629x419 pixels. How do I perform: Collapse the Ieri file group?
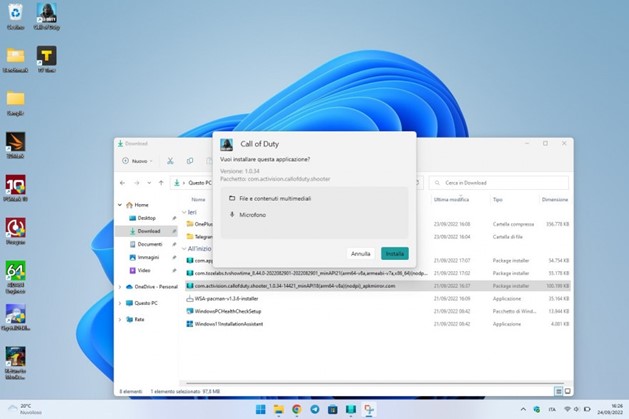click(184, 212)
